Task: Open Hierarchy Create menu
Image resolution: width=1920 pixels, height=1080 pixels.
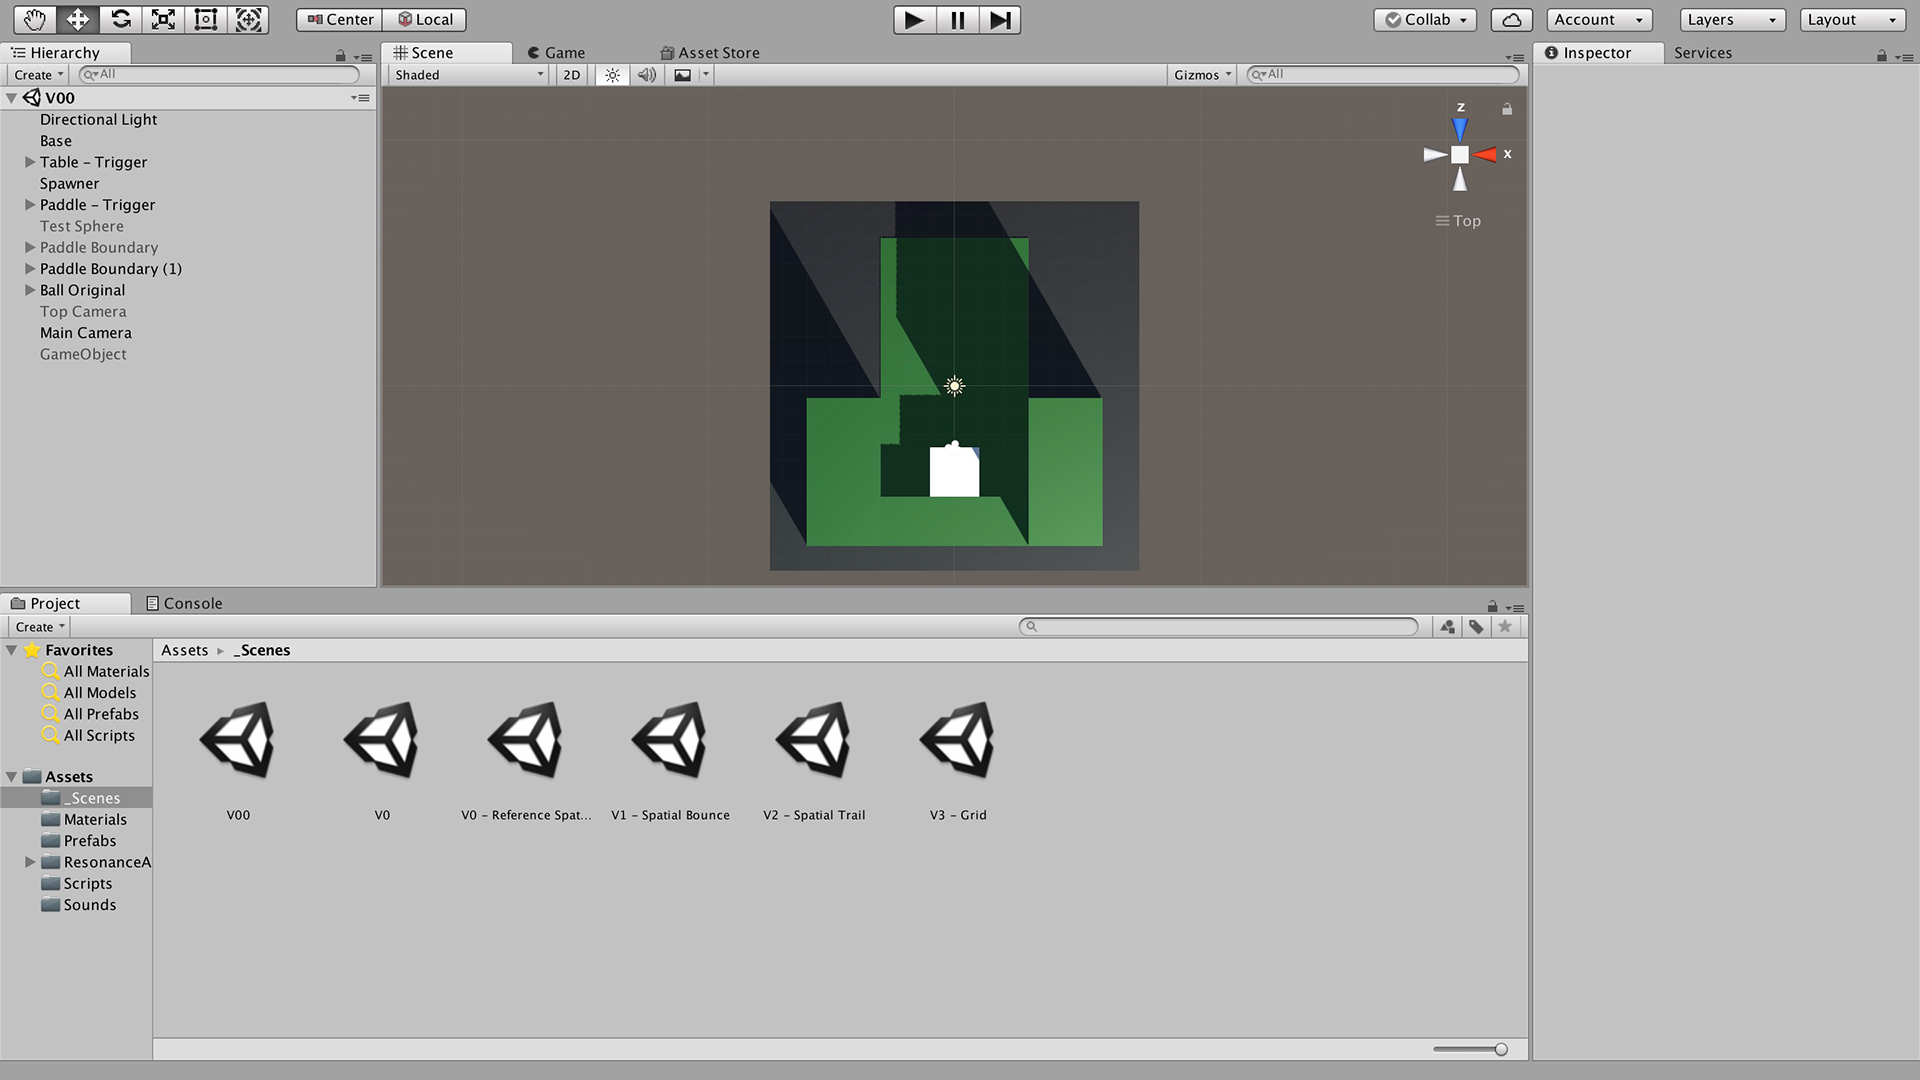Action: click(39, 75)
